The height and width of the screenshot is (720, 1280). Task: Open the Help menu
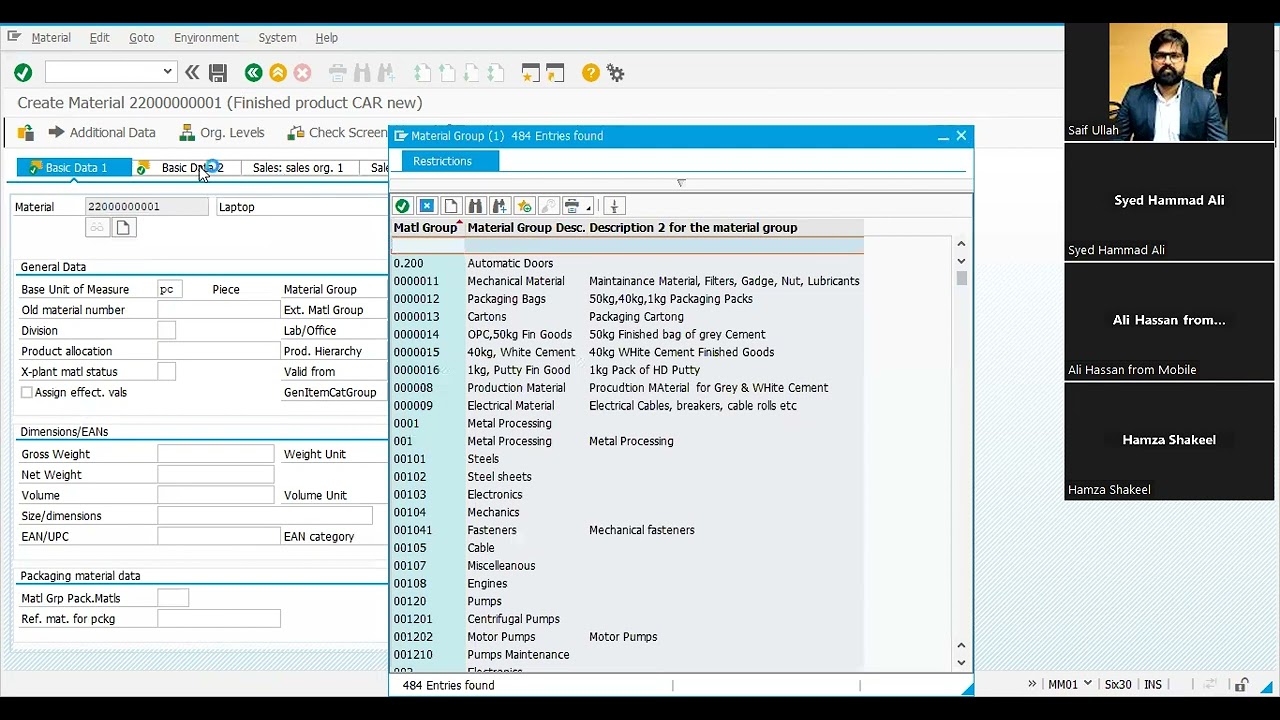(x=327, y=38)
